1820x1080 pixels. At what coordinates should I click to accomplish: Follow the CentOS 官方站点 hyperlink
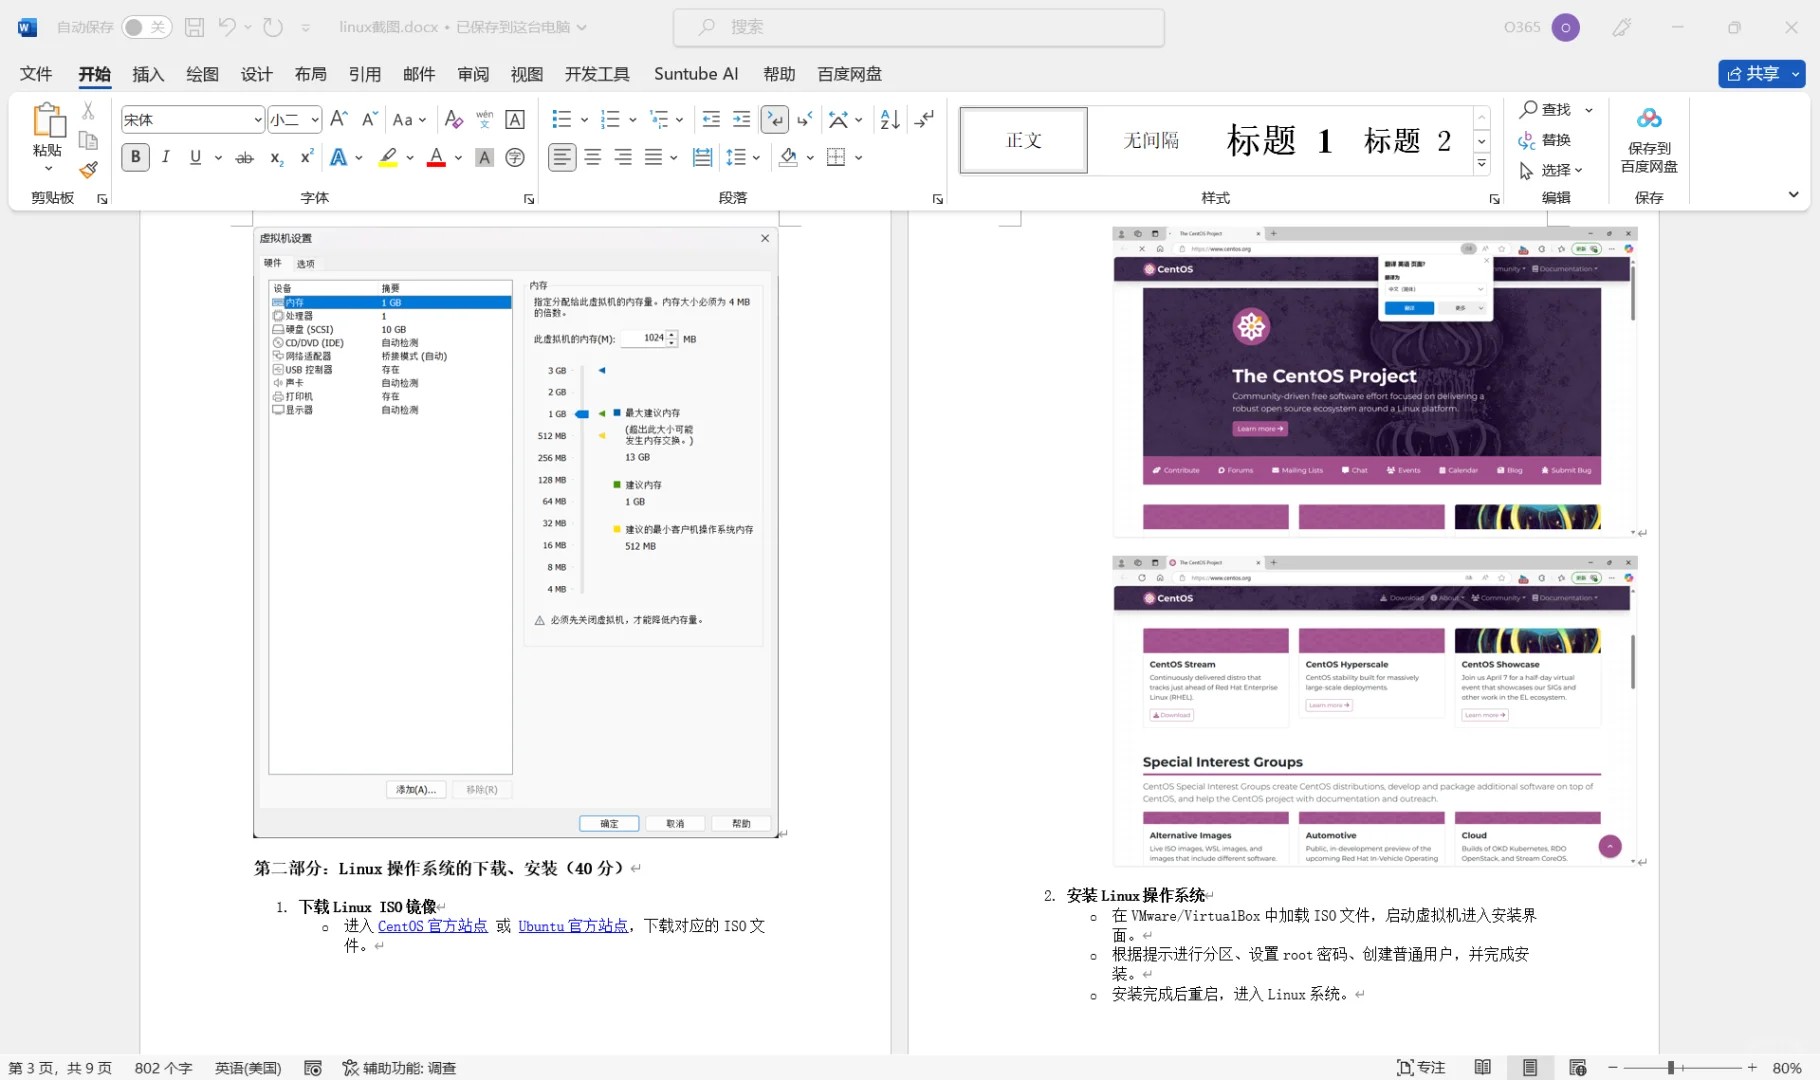(x=432, y=925)
